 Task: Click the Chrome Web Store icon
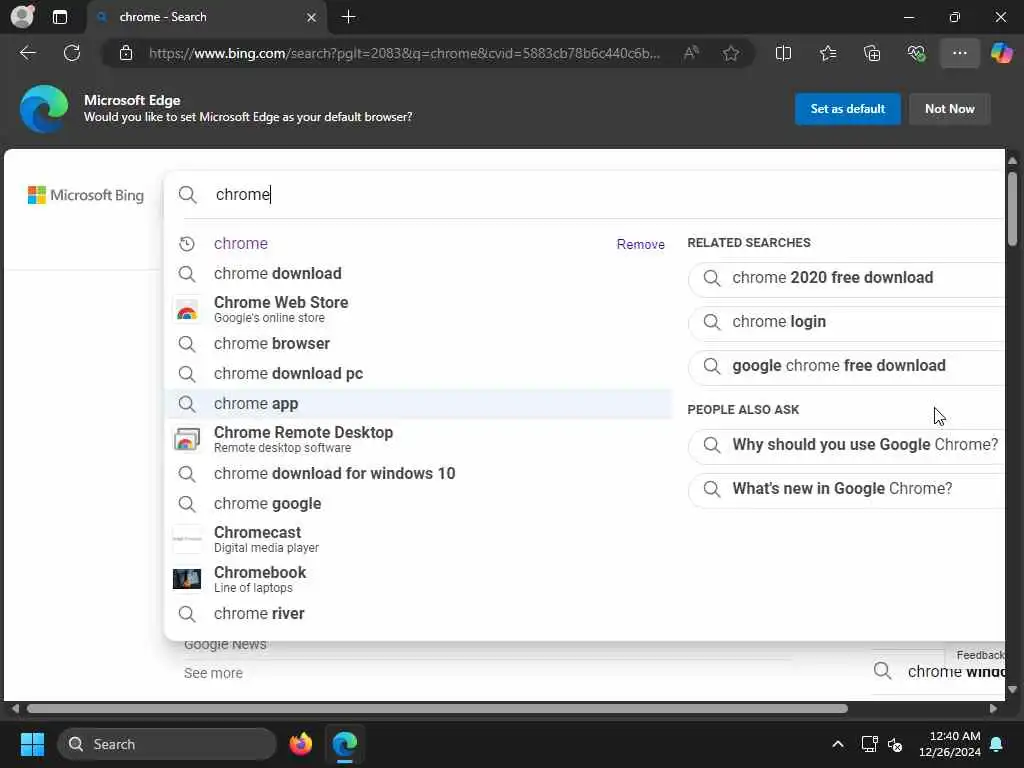point(187,310)
